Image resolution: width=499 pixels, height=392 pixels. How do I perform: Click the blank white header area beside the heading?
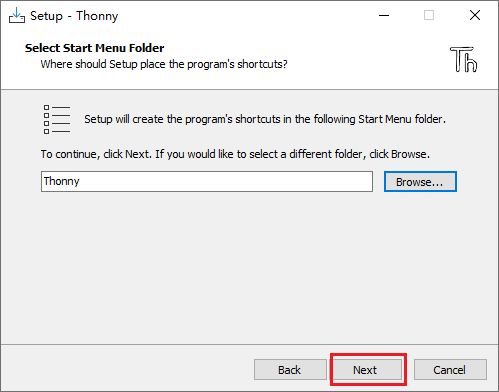coord(367,57)
